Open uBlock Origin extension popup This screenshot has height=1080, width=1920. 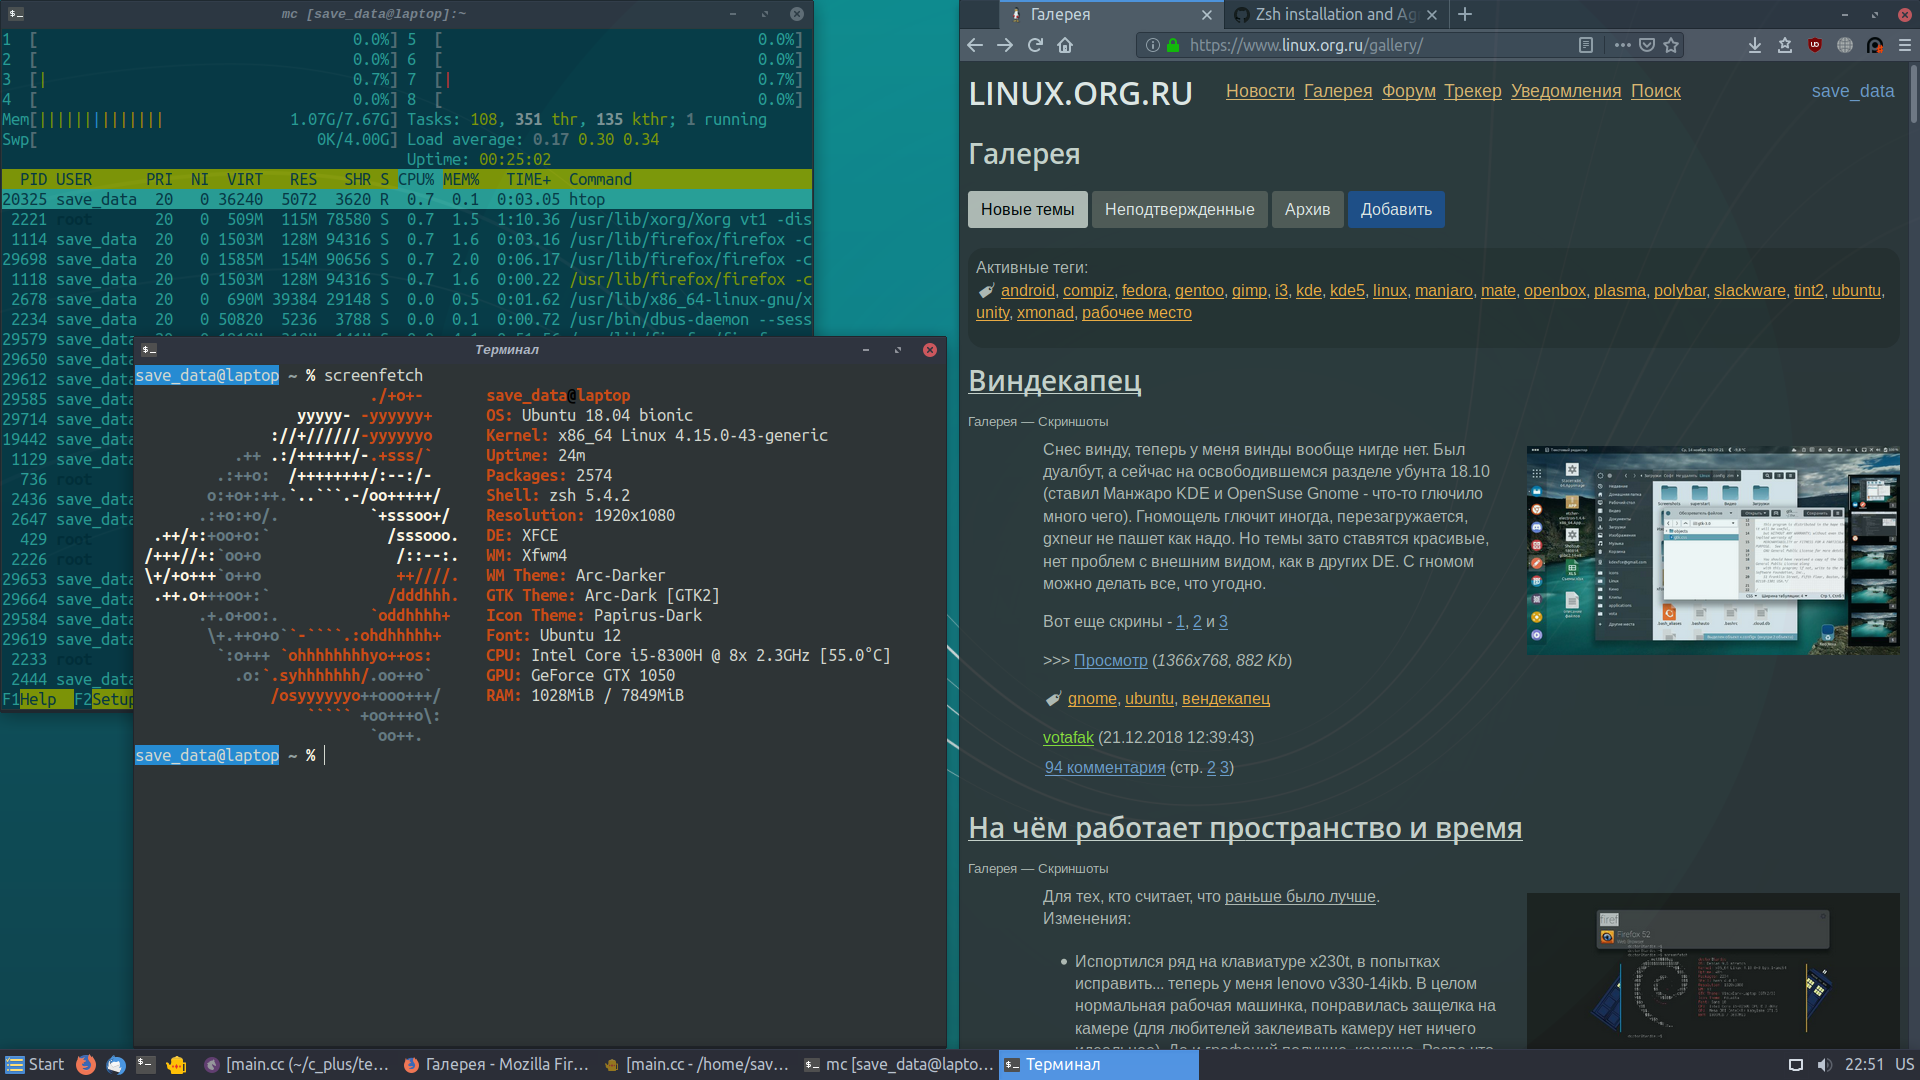click(x=1815, y=45)
